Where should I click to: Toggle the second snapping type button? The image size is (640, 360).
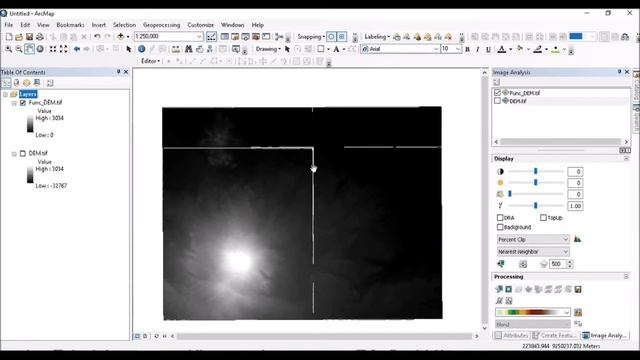pos(342,37)
